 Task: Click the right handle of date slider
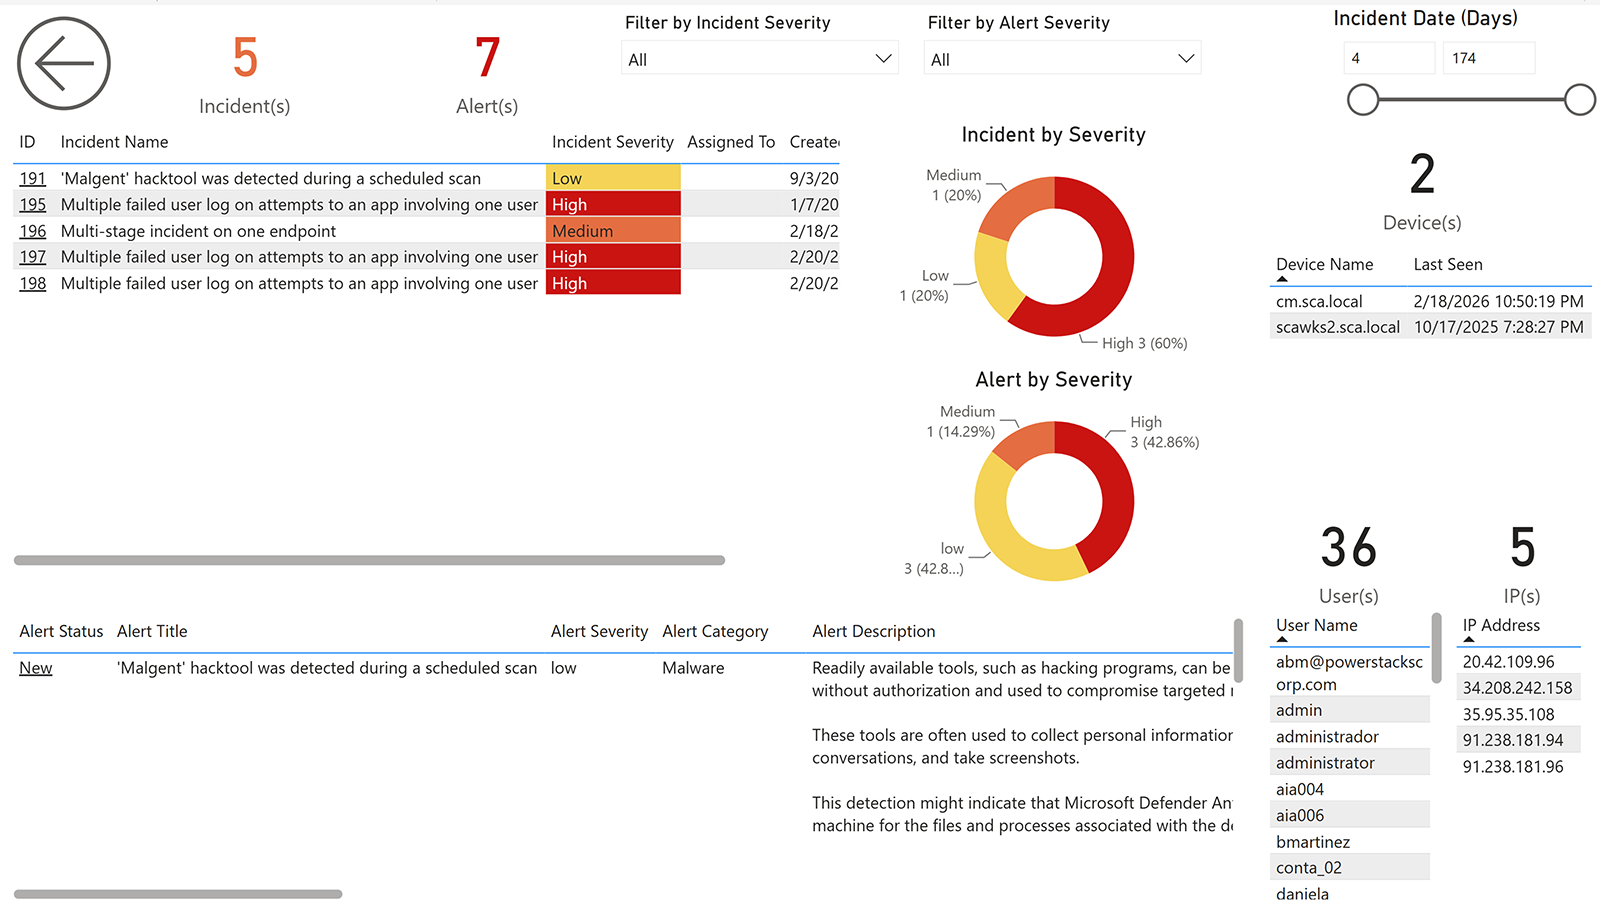pyautogui.click(x=1579, y=100)
